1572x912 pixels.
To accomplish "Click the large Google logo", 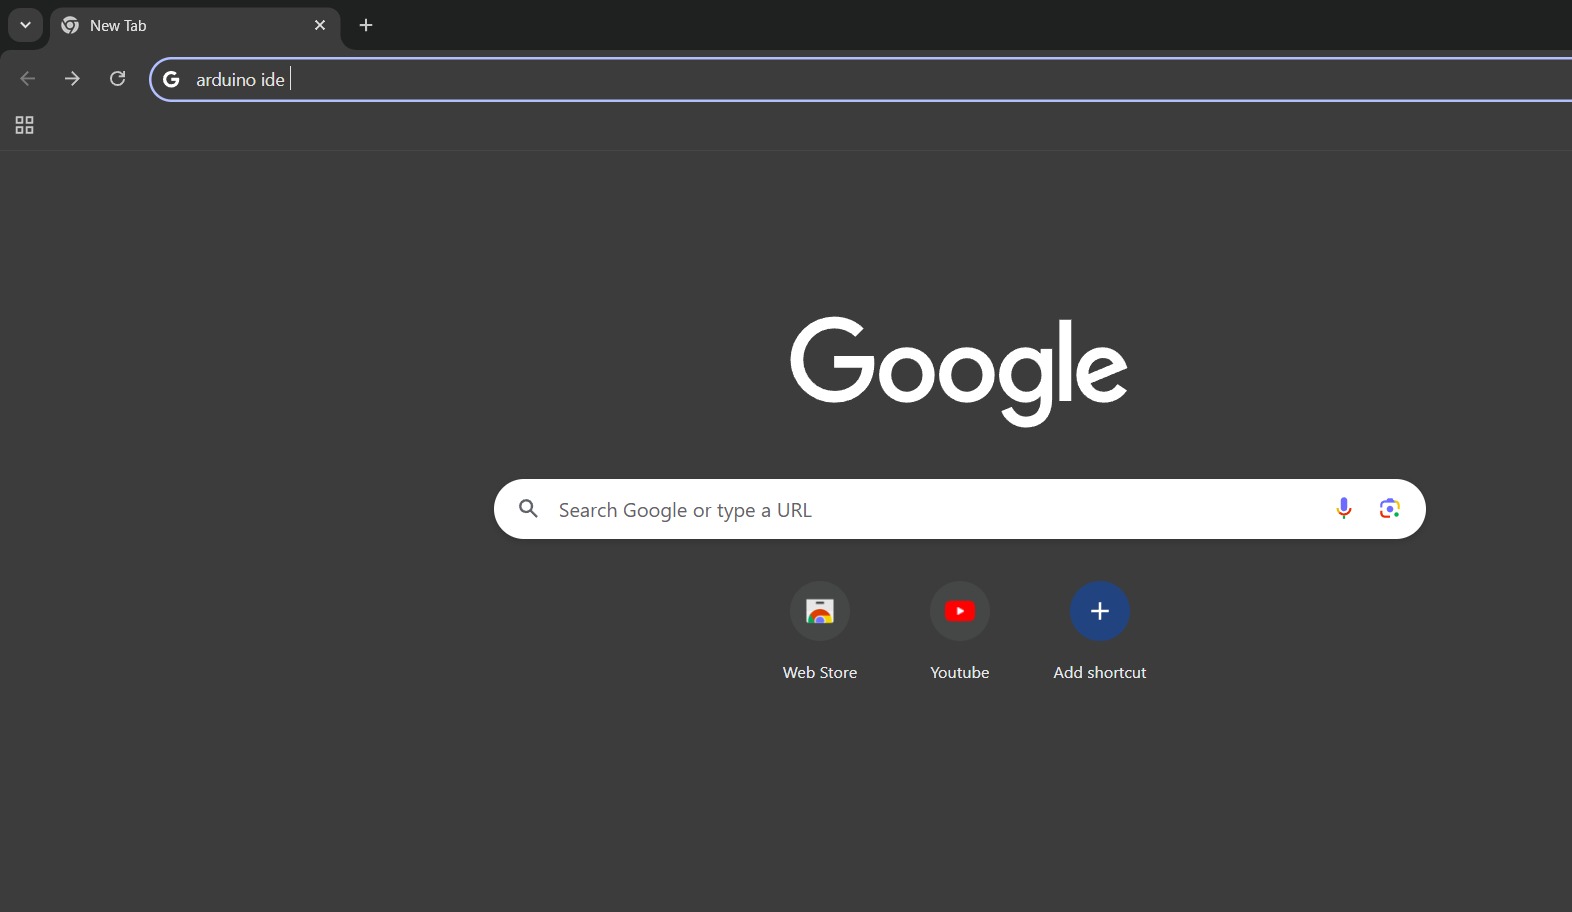I will coord(958,370).
